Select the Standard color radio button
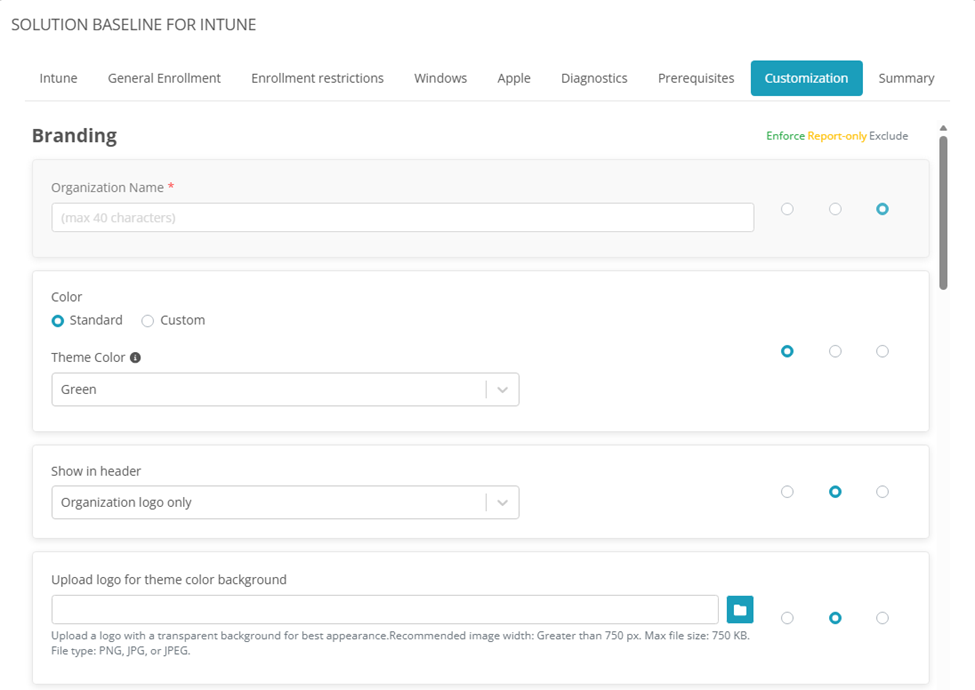 click(58, 321)
